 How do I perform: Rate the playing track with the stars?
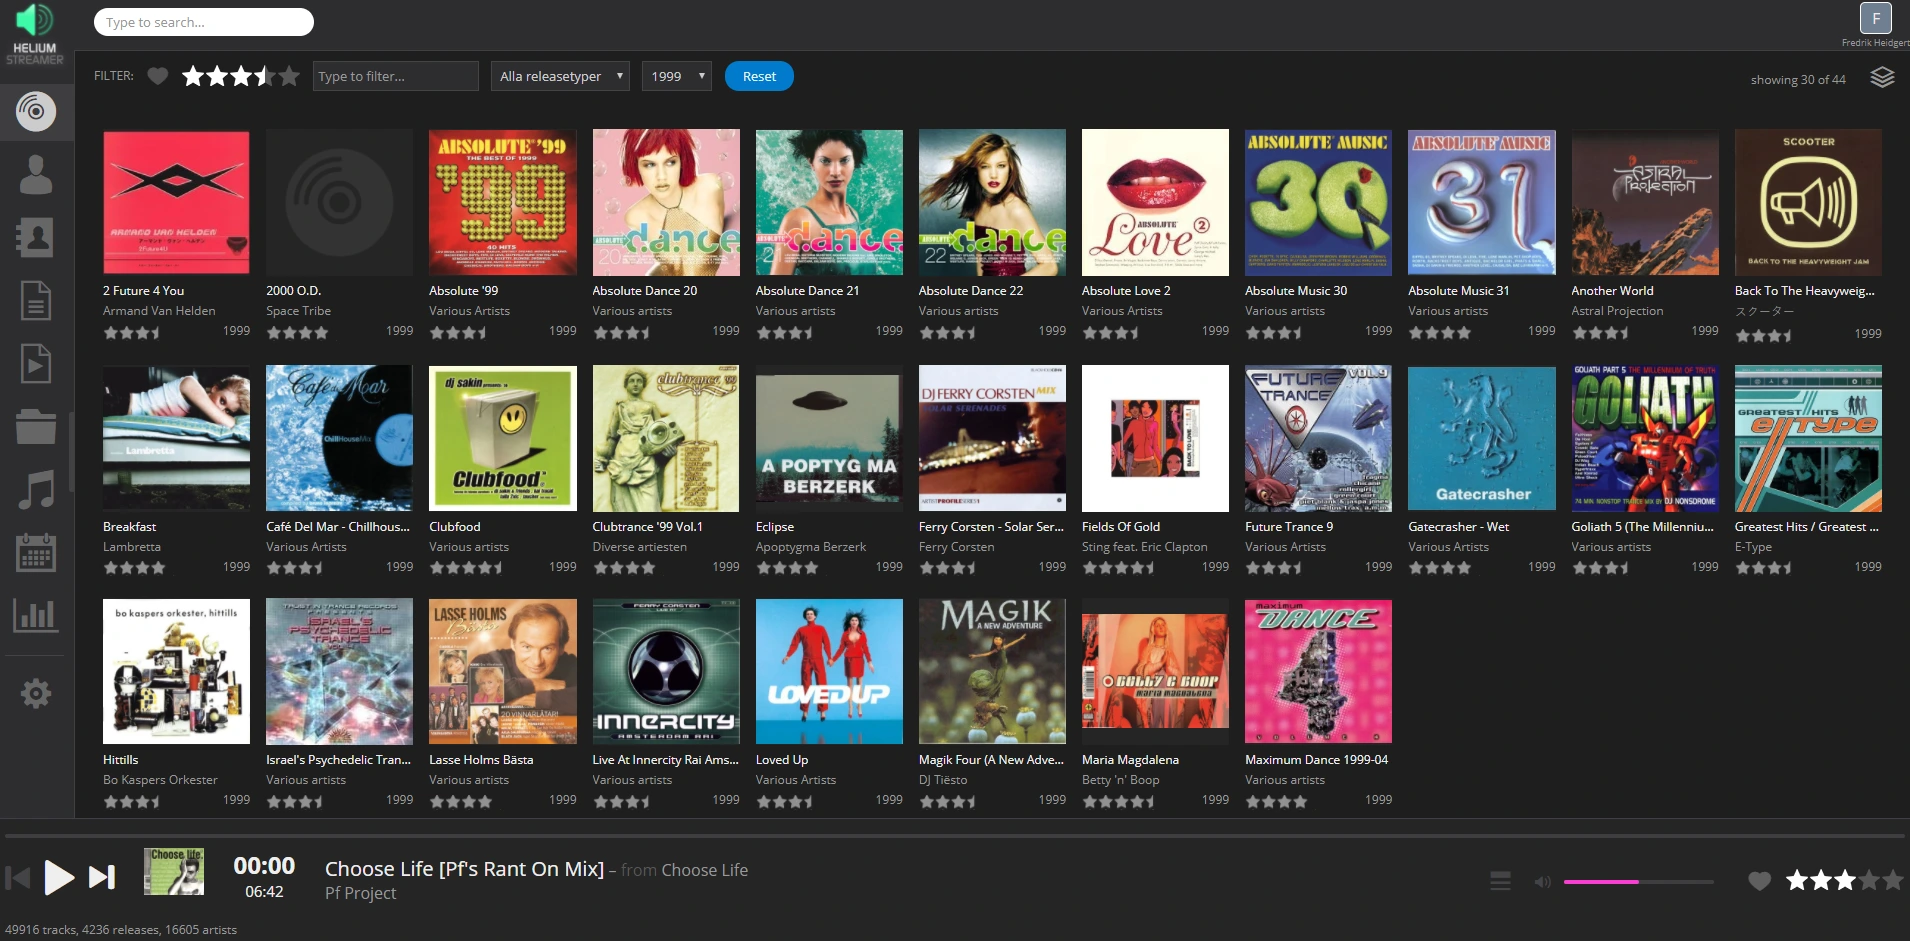1845,880
